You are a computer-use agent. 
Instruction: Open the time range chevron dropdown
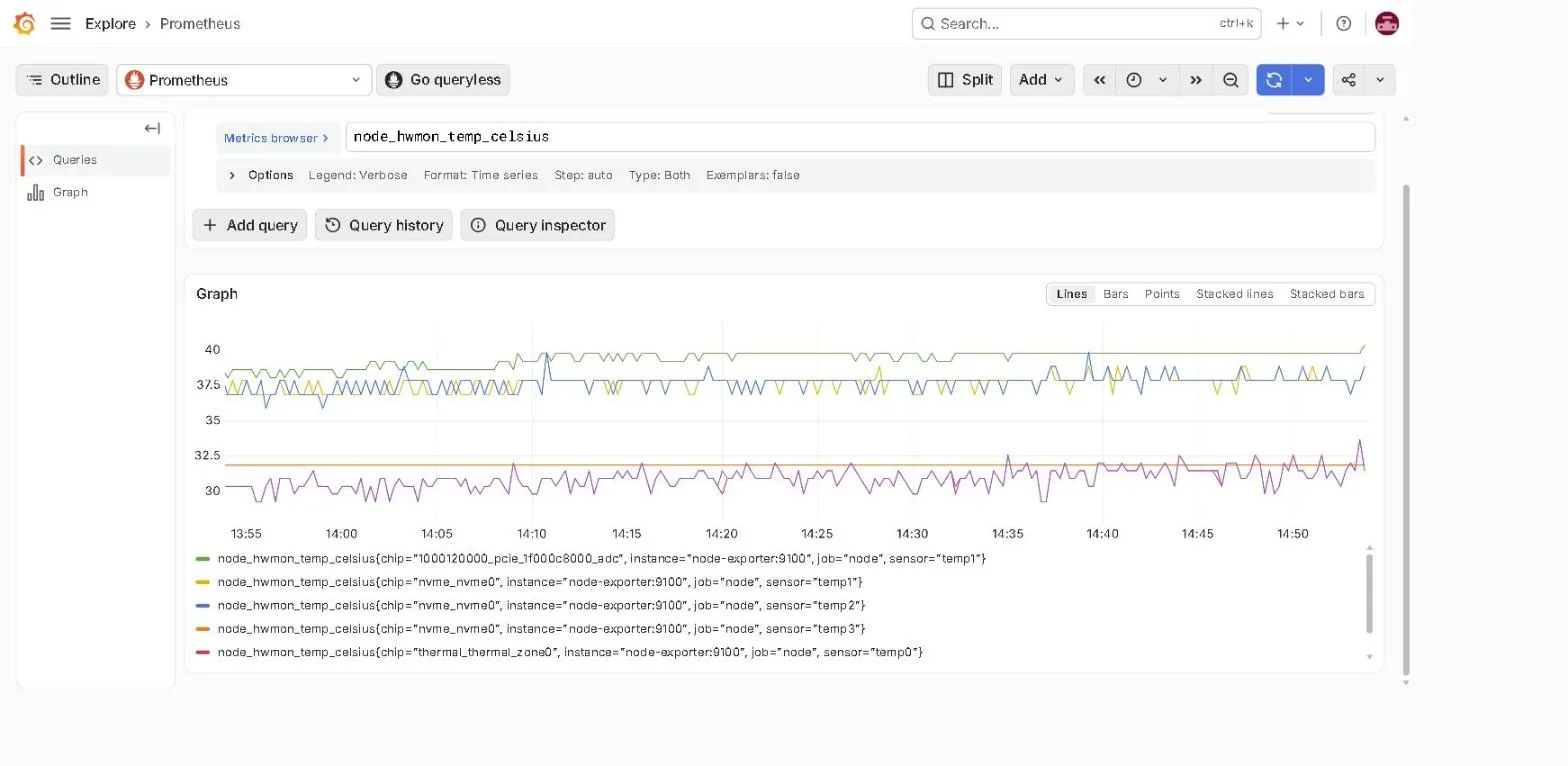coord(1163,80)
